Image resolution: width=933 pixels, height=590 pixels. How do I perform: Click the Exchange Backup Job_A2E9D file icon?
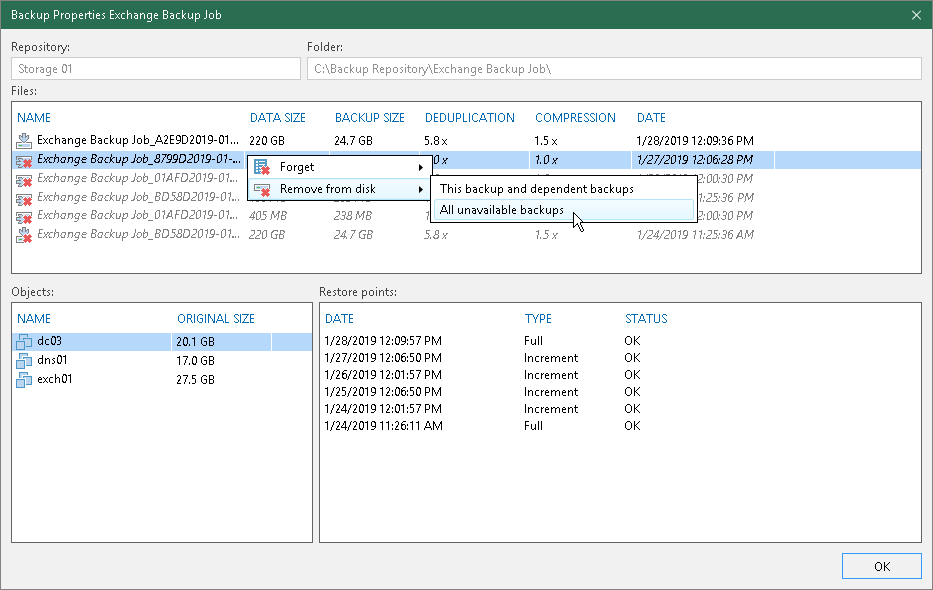tap(25, 141)
